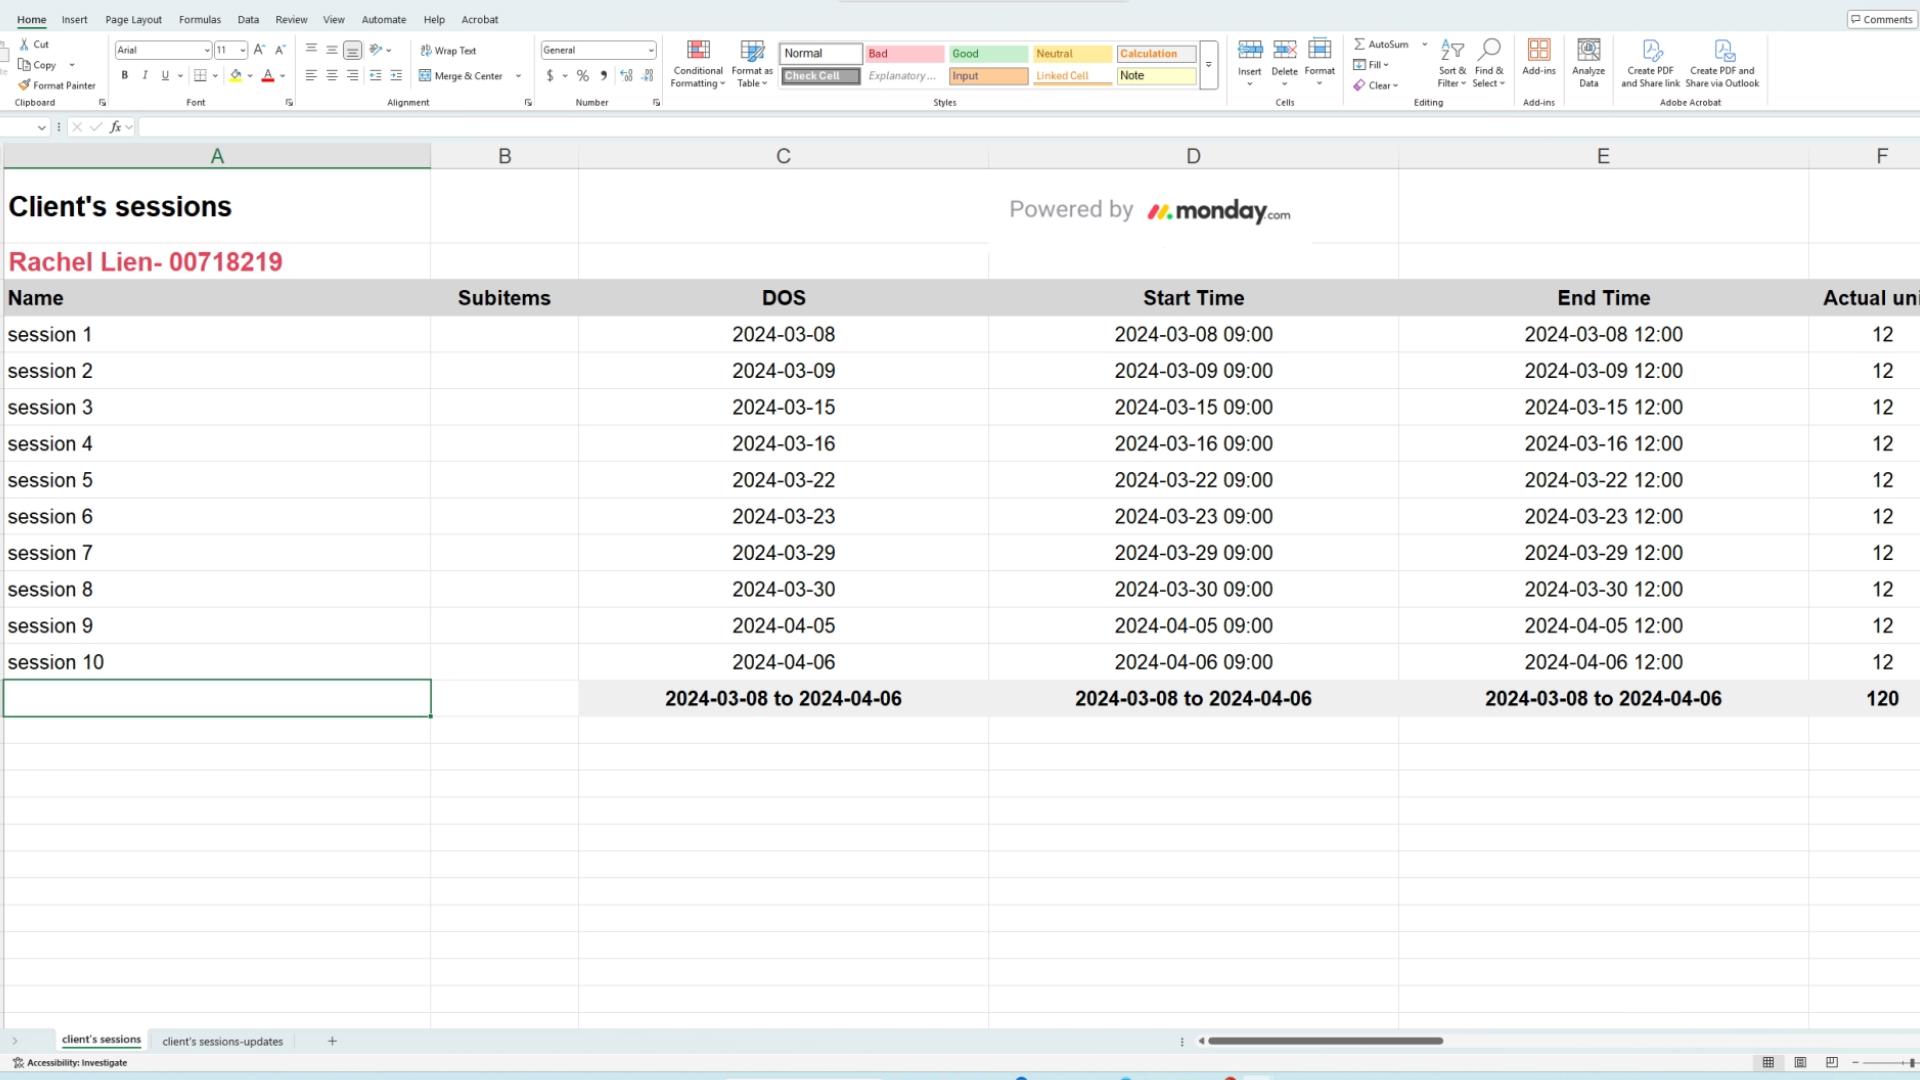Click the Add-ins icon

point(1538,50)
